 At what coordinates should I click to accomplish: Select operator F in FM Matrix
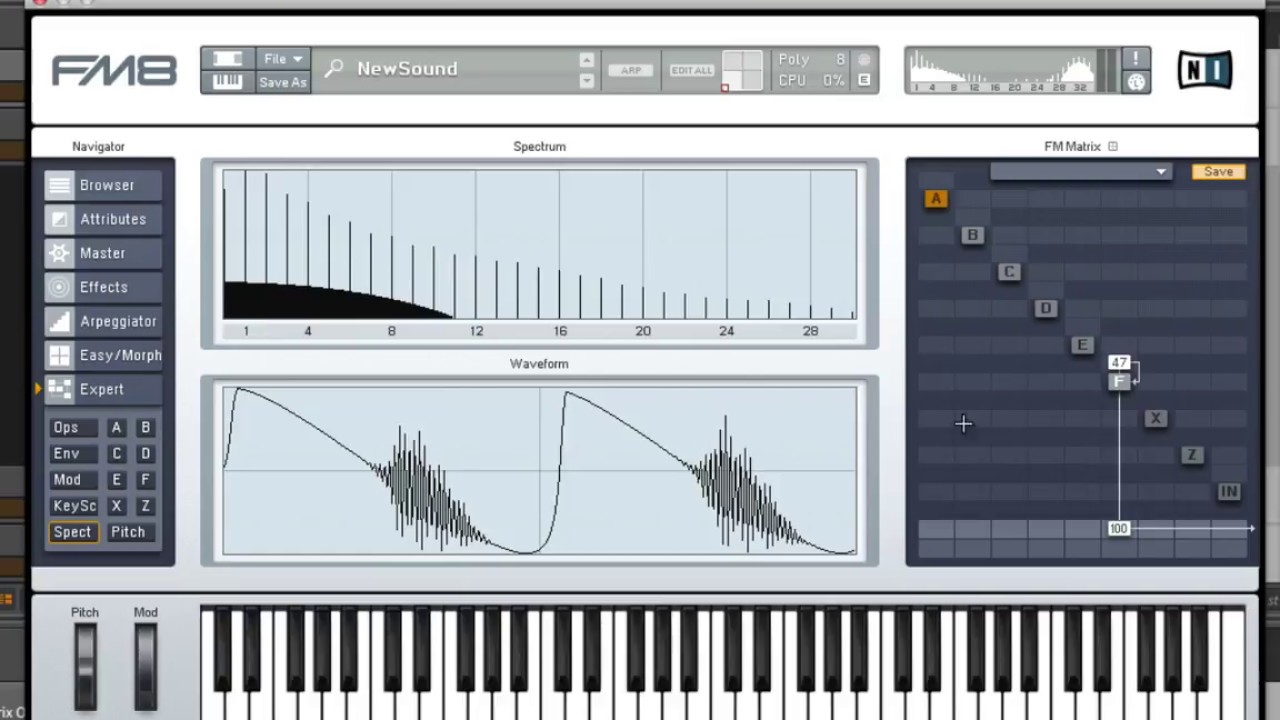pos(1119,381)
